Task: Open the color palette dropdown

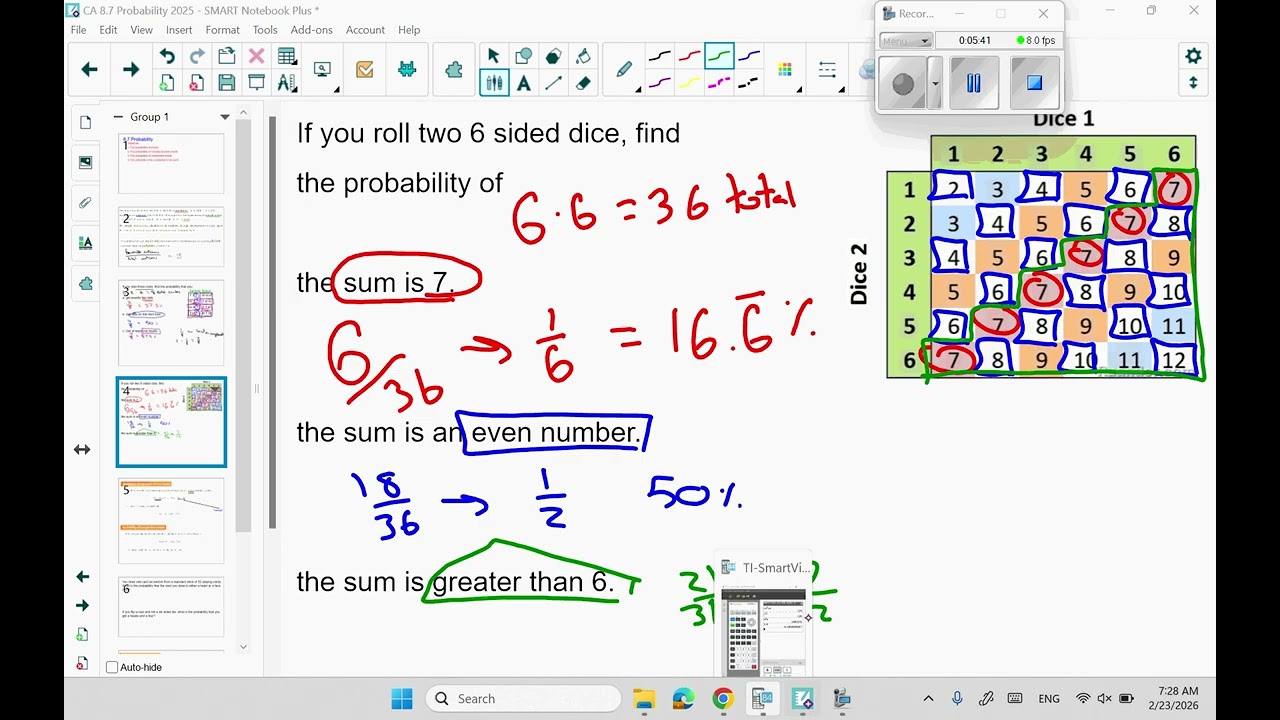Action: tap(785, 70)
